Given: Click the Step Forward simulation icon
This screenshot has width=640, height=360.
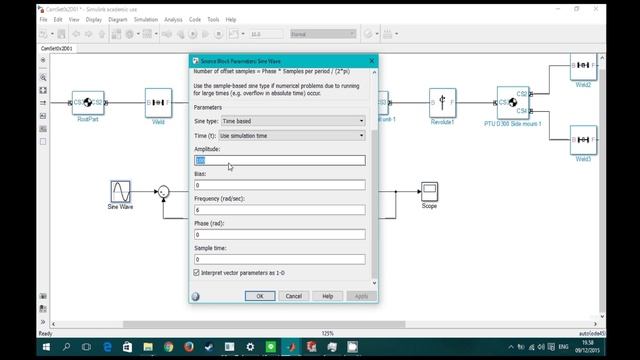Looking at the screenshot, I should [x=205, y=34].
